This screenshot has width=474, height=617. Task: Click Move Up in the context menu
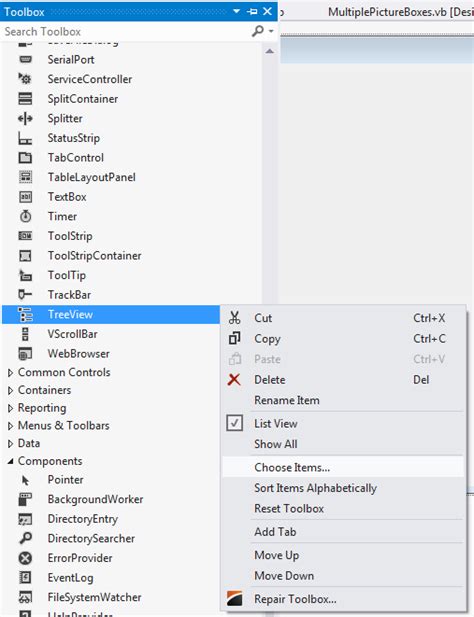(x=344, y=555)
